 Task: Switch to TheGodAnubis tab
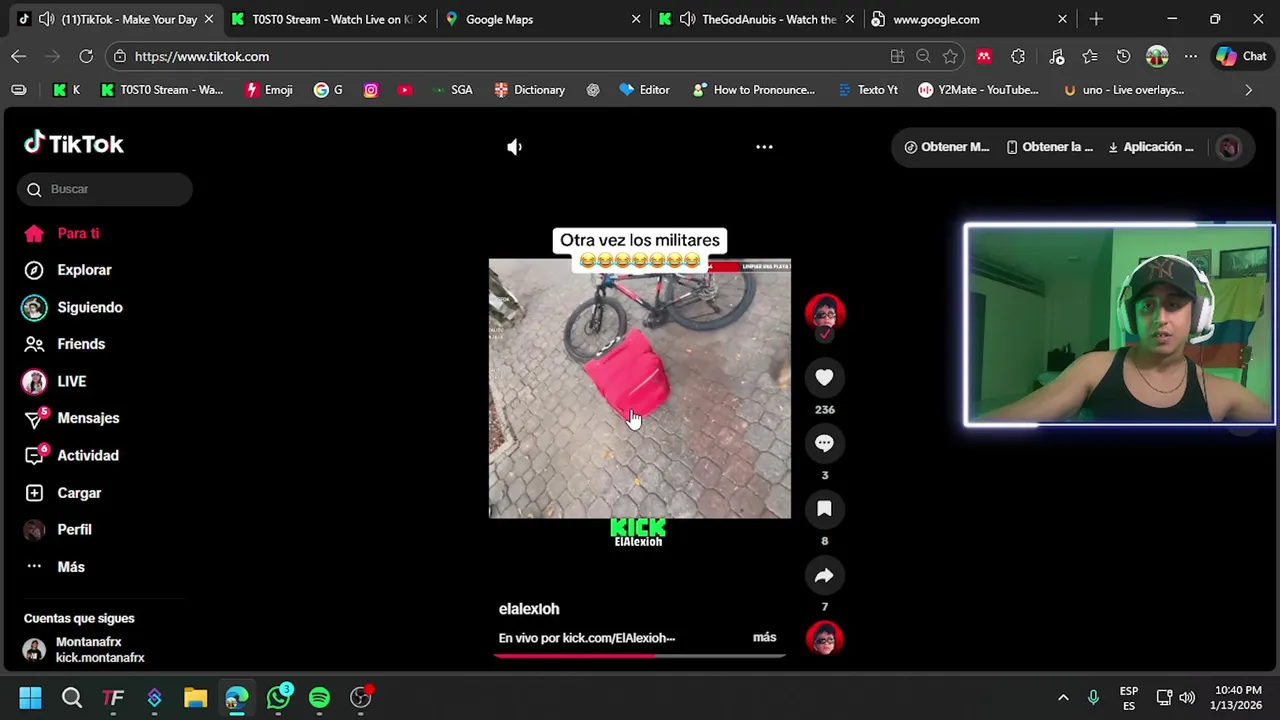point(756,19)
